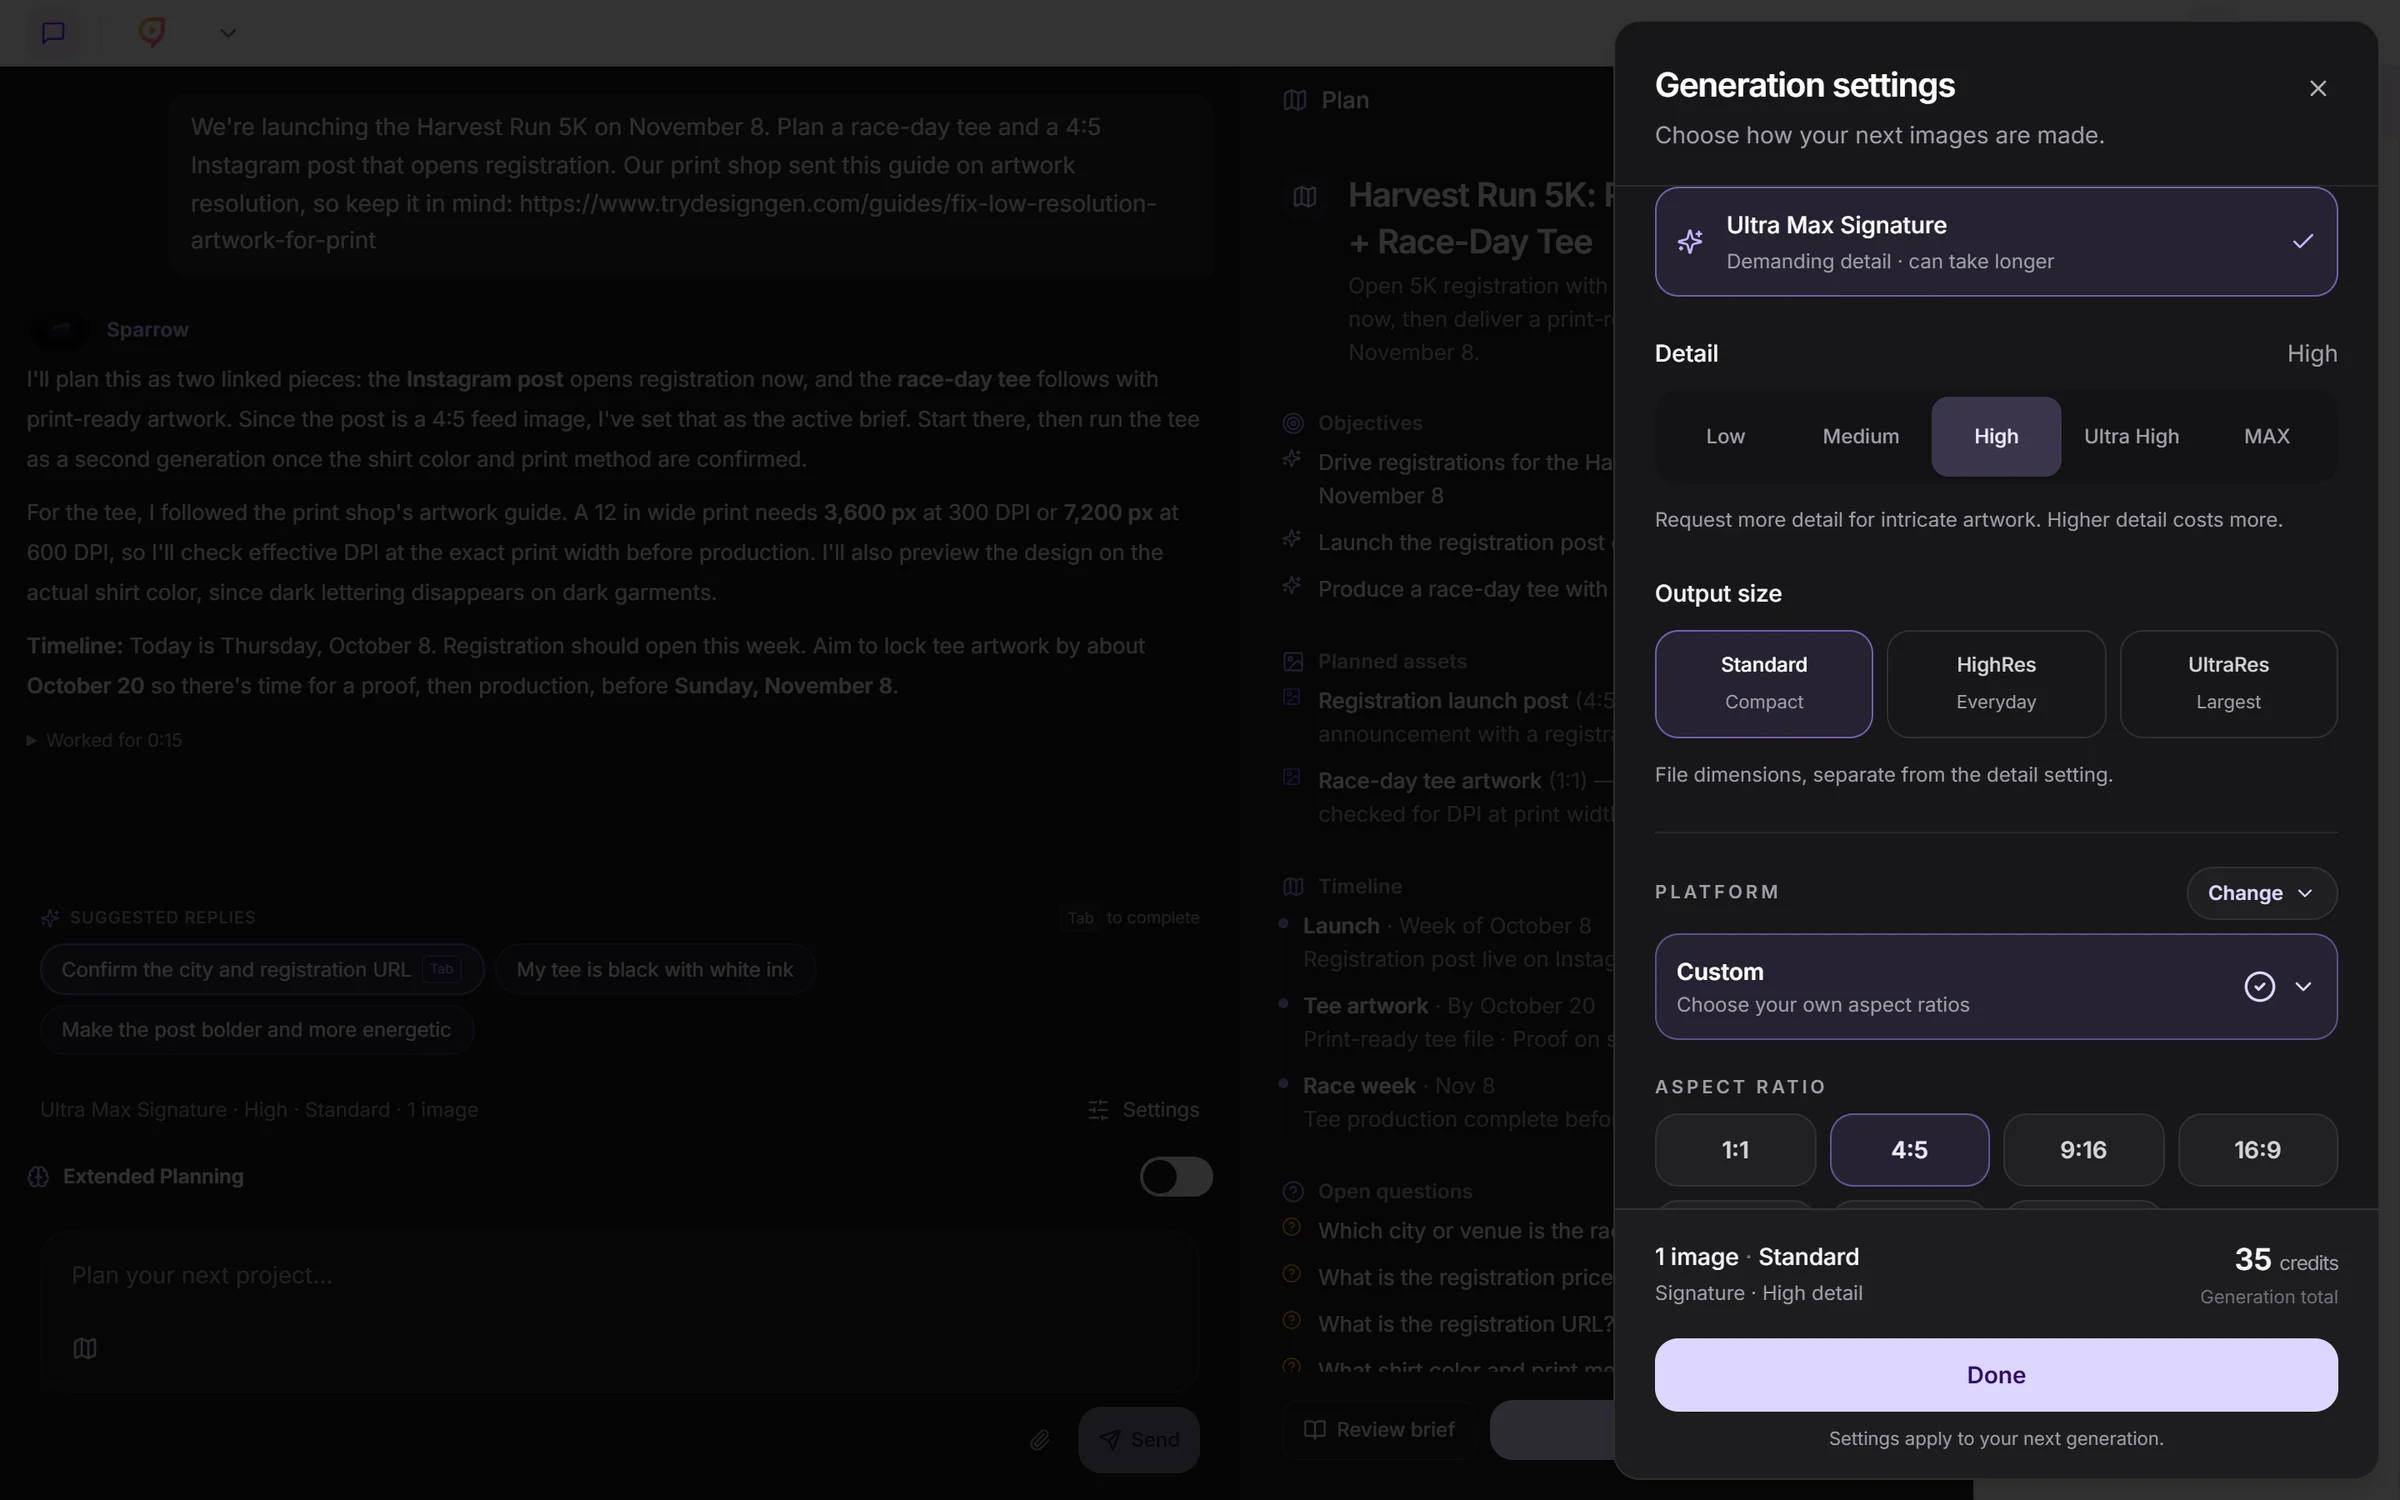Click the Timeline section icon

pos(1293,886)
